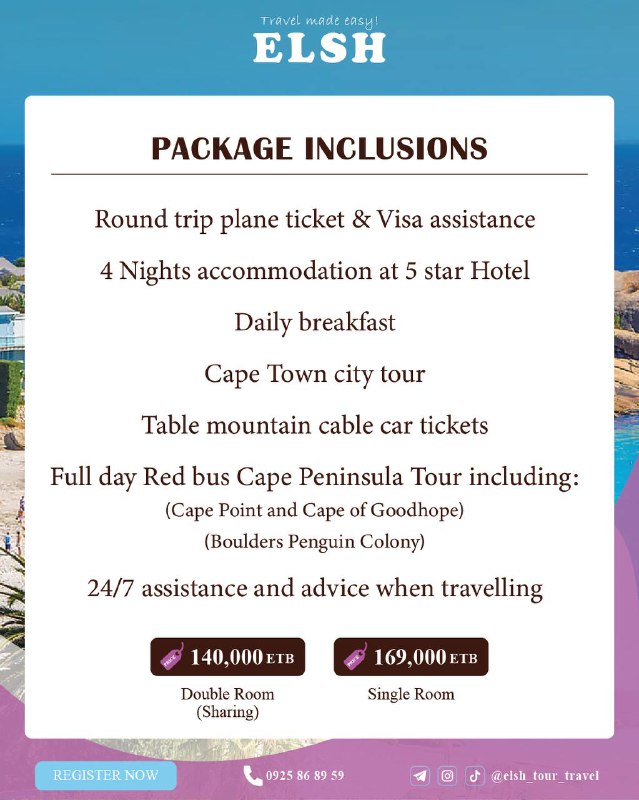Open the Instagram icon
The height and width of the screenshot is (800, 639).
(x=448, y=776)
